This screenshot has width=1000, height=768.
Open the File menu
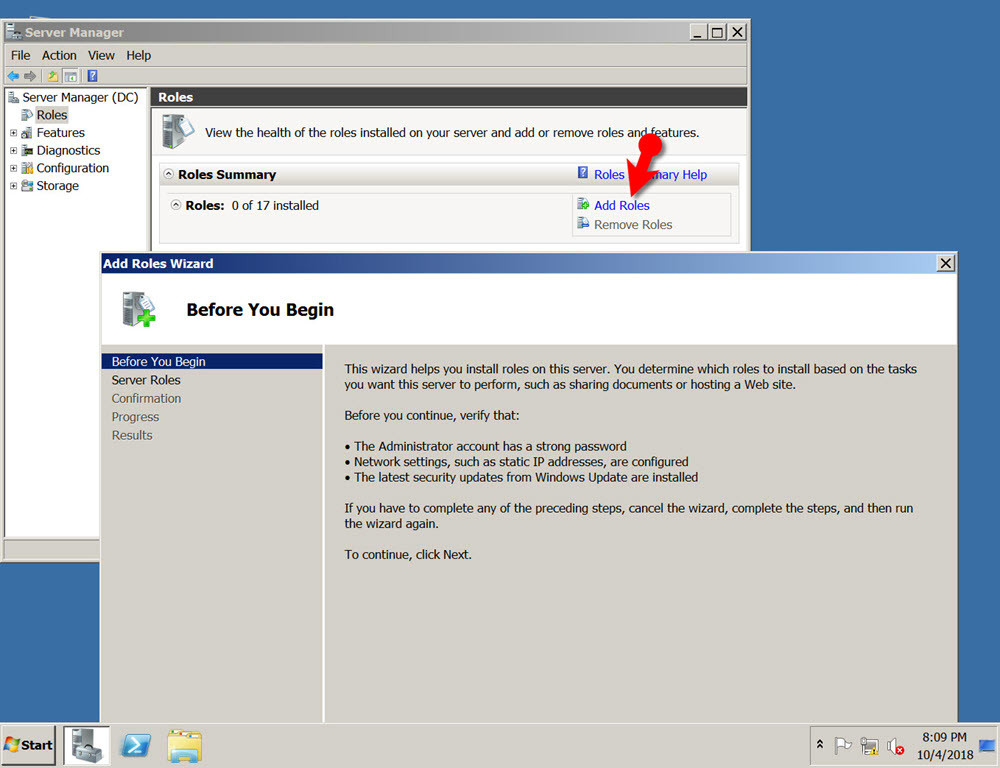pyautogui.click(x=20, y=55)
